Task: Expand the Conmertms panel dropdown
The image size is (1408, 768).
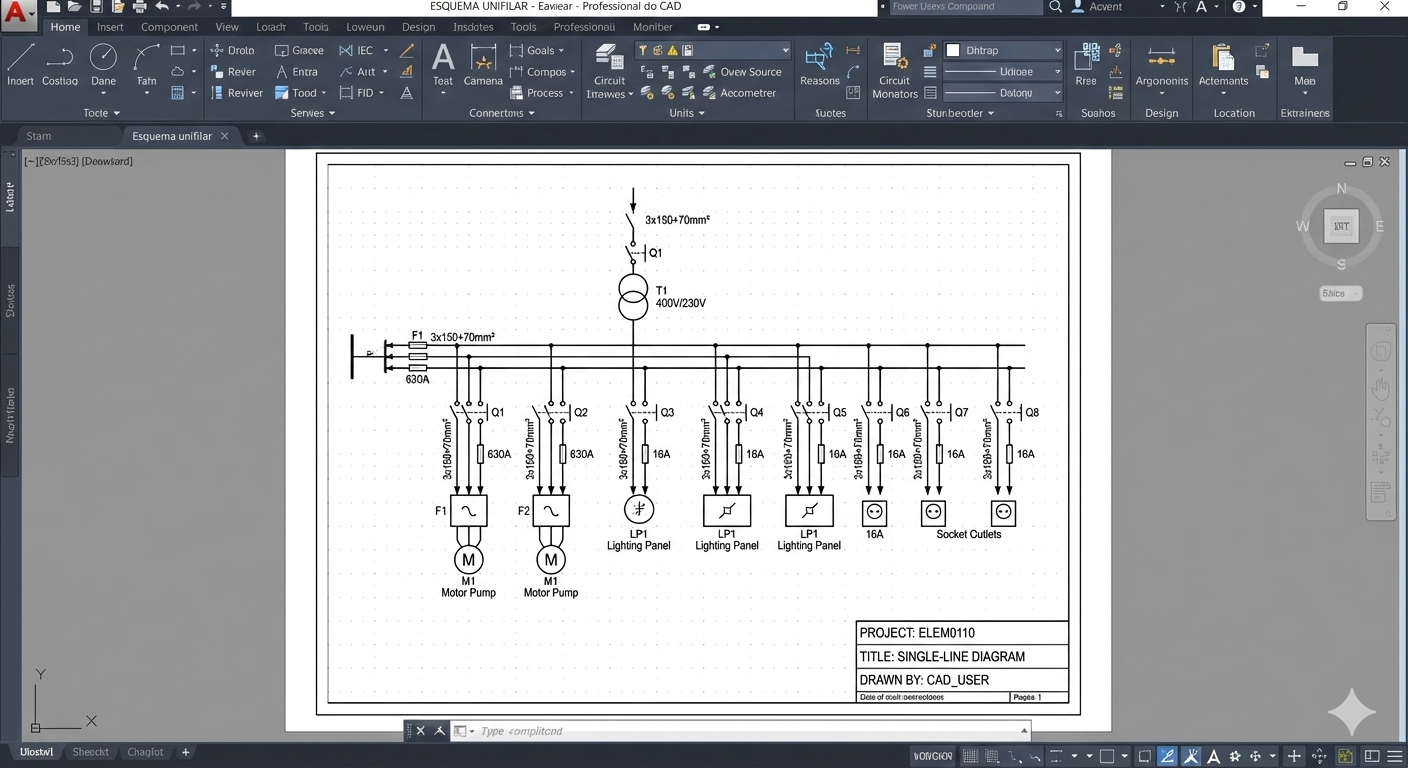Action: pyautogui.click(x=502, y=113)
